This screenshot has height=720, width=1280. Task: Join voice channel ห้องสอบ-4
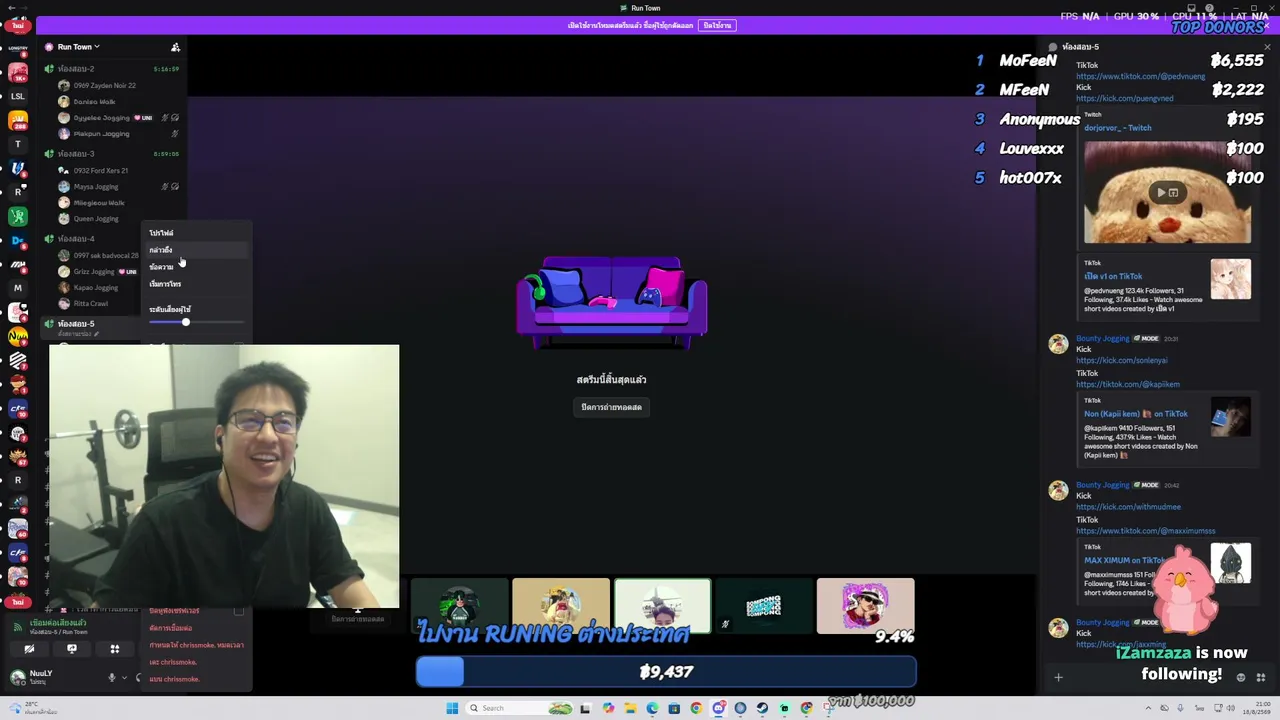tap(76, 239)
